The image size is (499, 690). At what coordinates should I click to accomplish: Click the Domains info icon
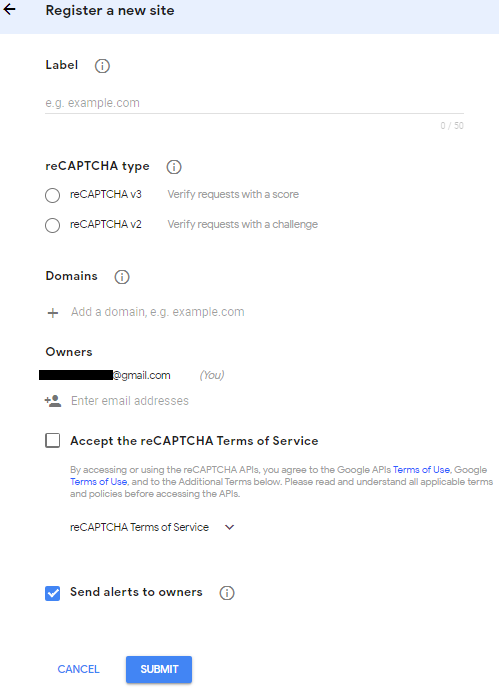[x=122, y=277]
